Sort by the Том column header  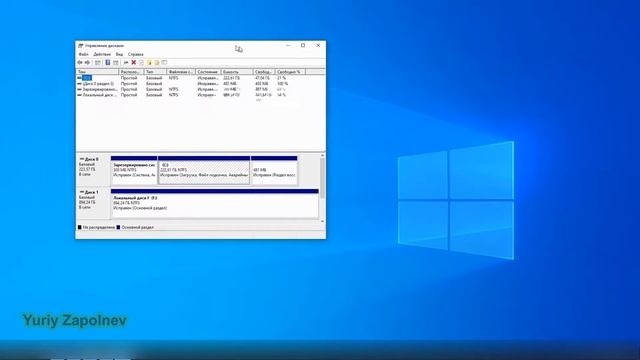[x=97, y=72]
